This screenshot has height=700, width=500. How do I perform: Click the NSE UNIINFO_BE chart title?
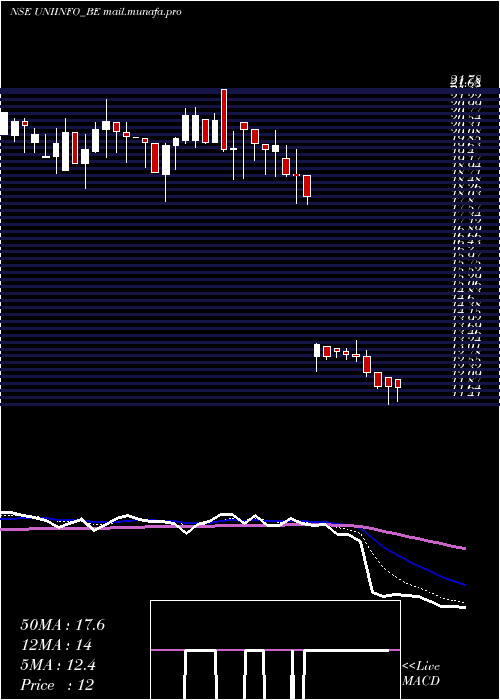(95, 12)
